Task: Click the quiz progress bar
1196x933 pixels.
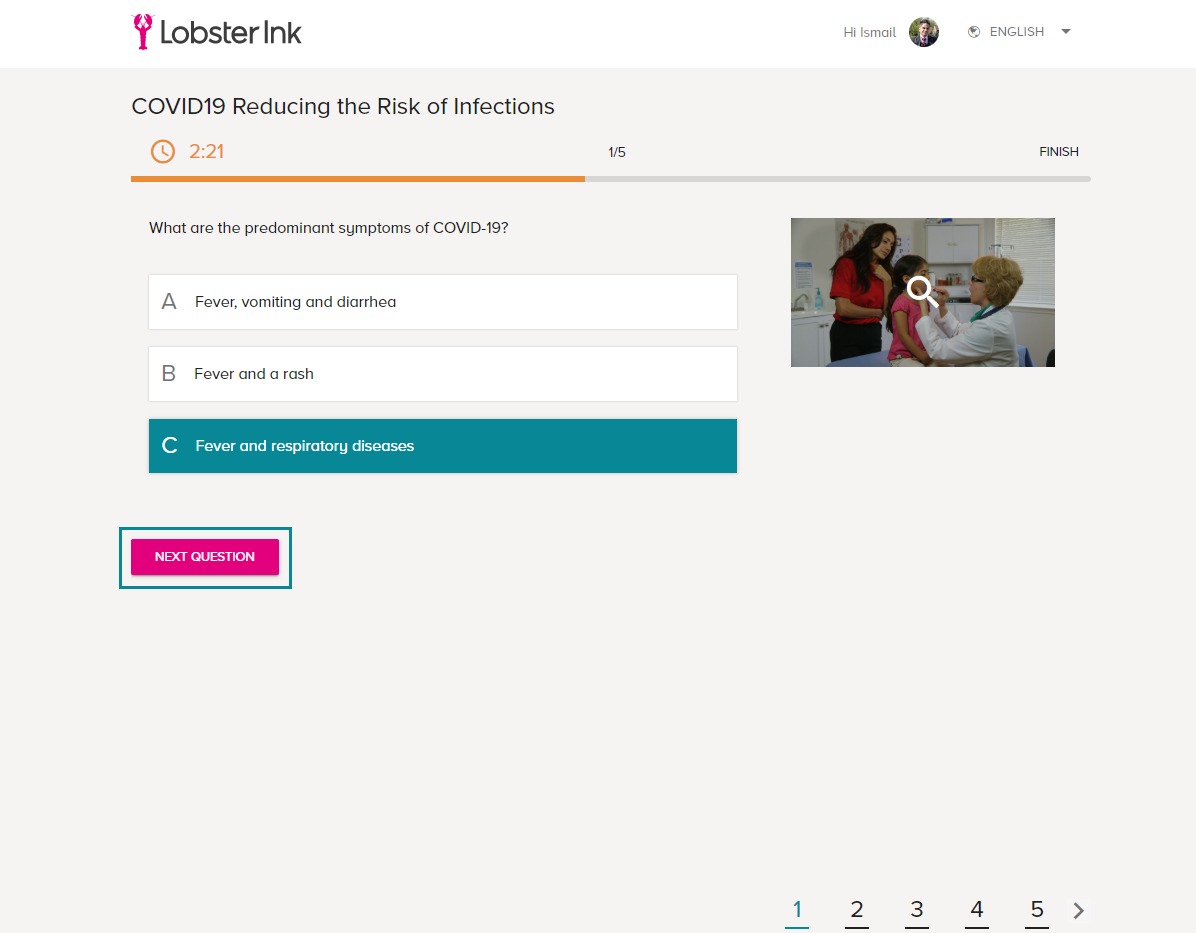Action: click(x=611, y=179)
